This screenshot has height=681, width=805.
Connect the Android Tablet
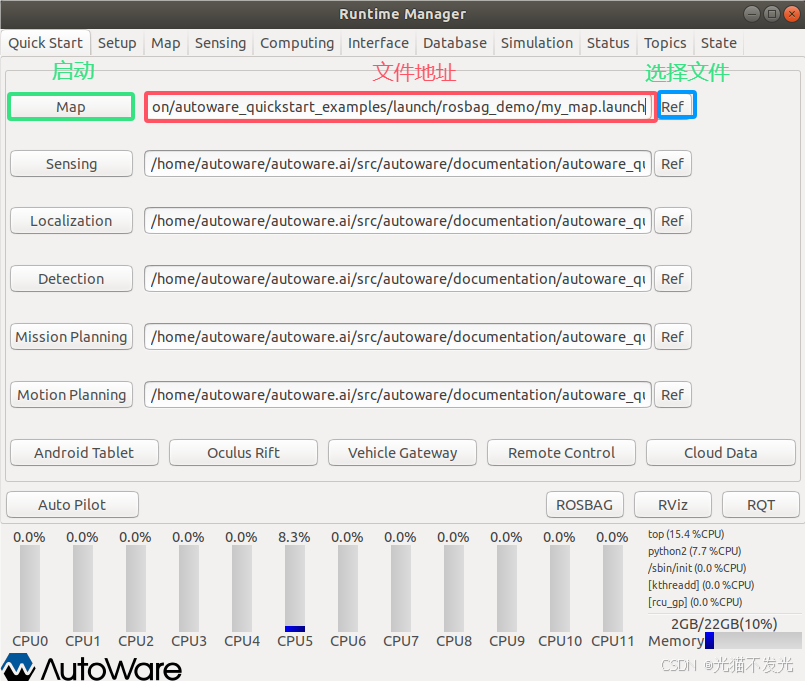(x=83, y=452)
